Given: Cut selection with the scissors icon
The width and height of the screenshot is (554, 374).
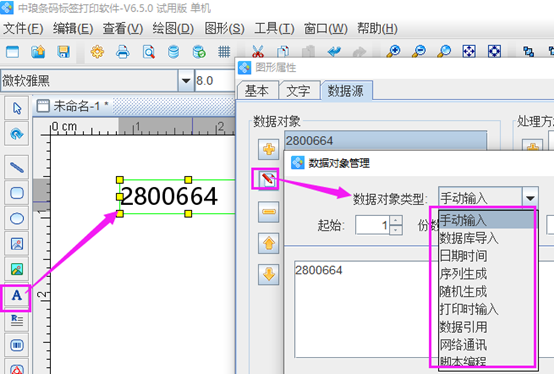Looking at the screenshot, I should [x=258, y=52].
